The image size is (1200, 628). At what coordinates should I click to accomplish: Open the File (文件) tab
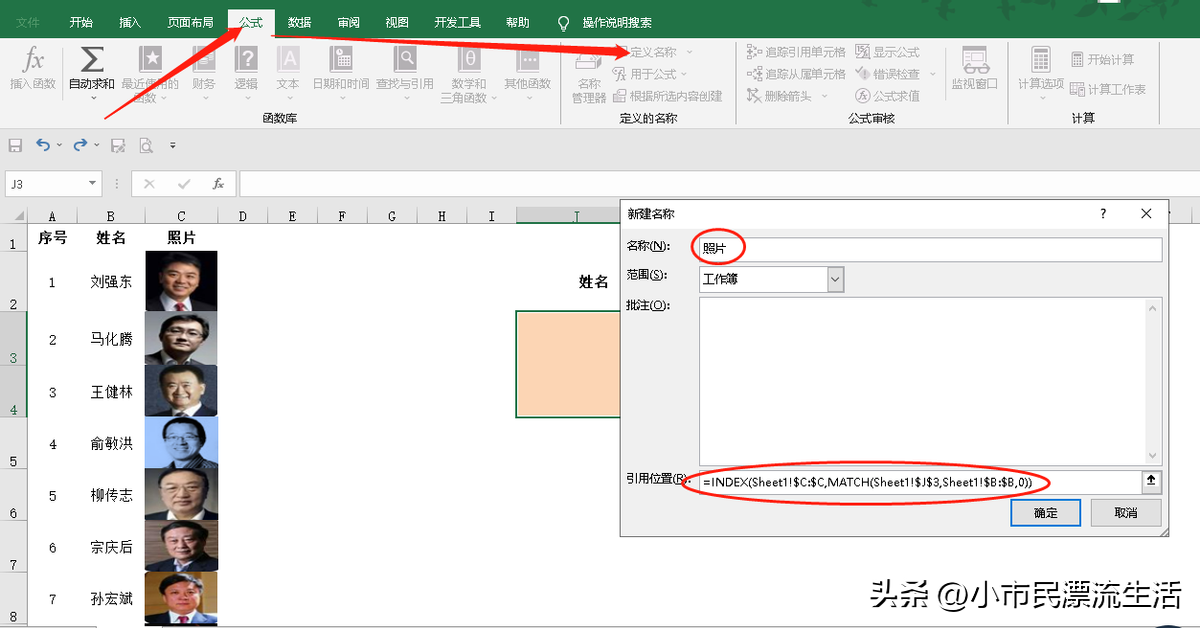(x=29, y=22)
